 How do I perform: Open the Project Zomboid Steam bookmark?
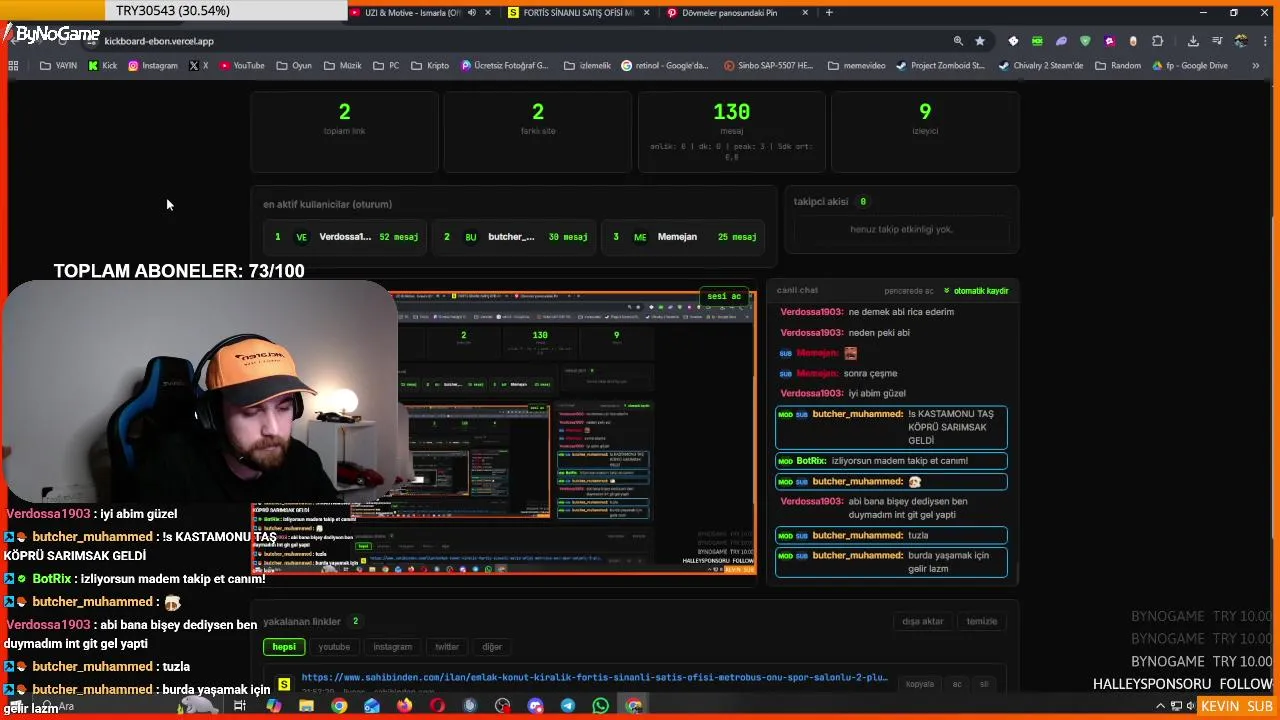click(940, 66)
